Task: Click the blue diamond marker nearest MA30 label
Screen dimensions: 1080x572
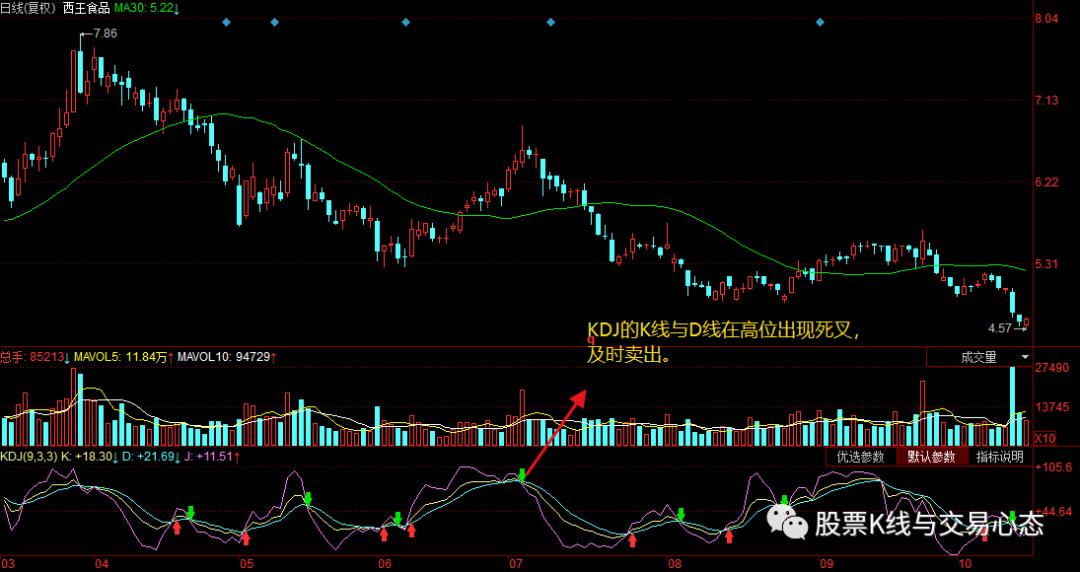Action: coord(227,23)
